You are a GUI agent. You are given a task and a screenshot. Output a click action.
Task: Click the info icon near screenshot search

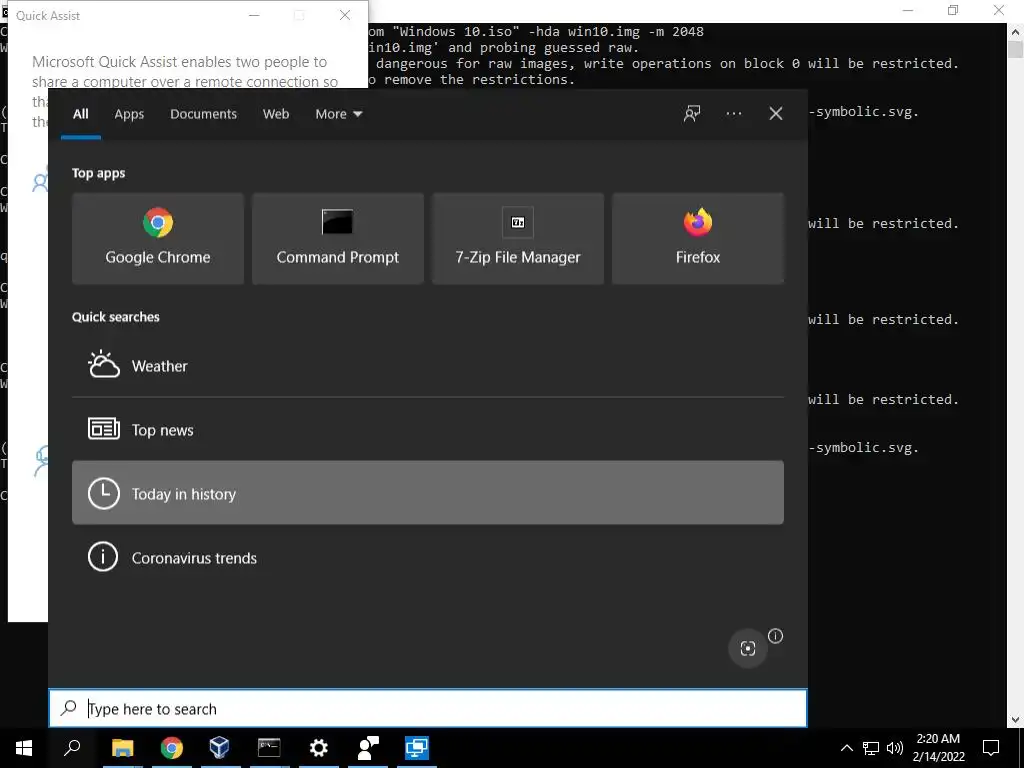click(775, 636)
